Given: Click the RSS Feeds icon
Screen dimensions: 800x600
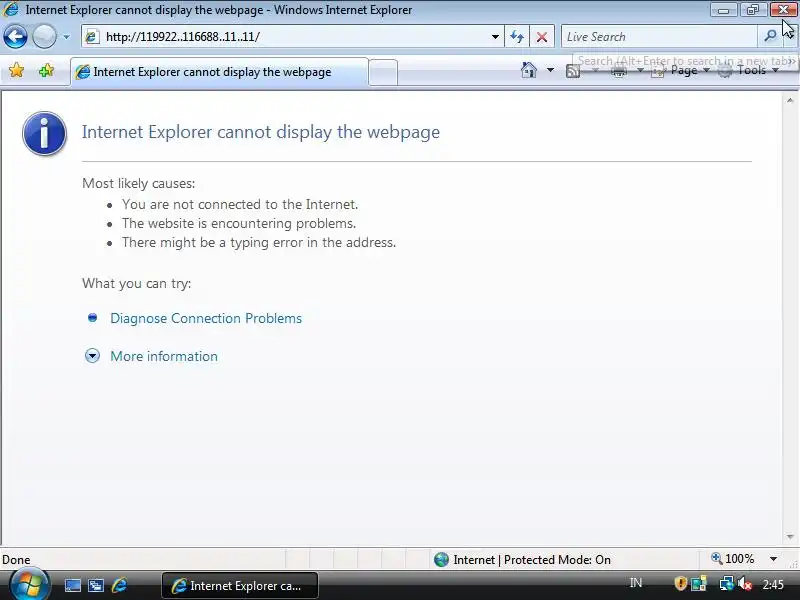Looking at the screenshot, I should (x=573, y=71).
